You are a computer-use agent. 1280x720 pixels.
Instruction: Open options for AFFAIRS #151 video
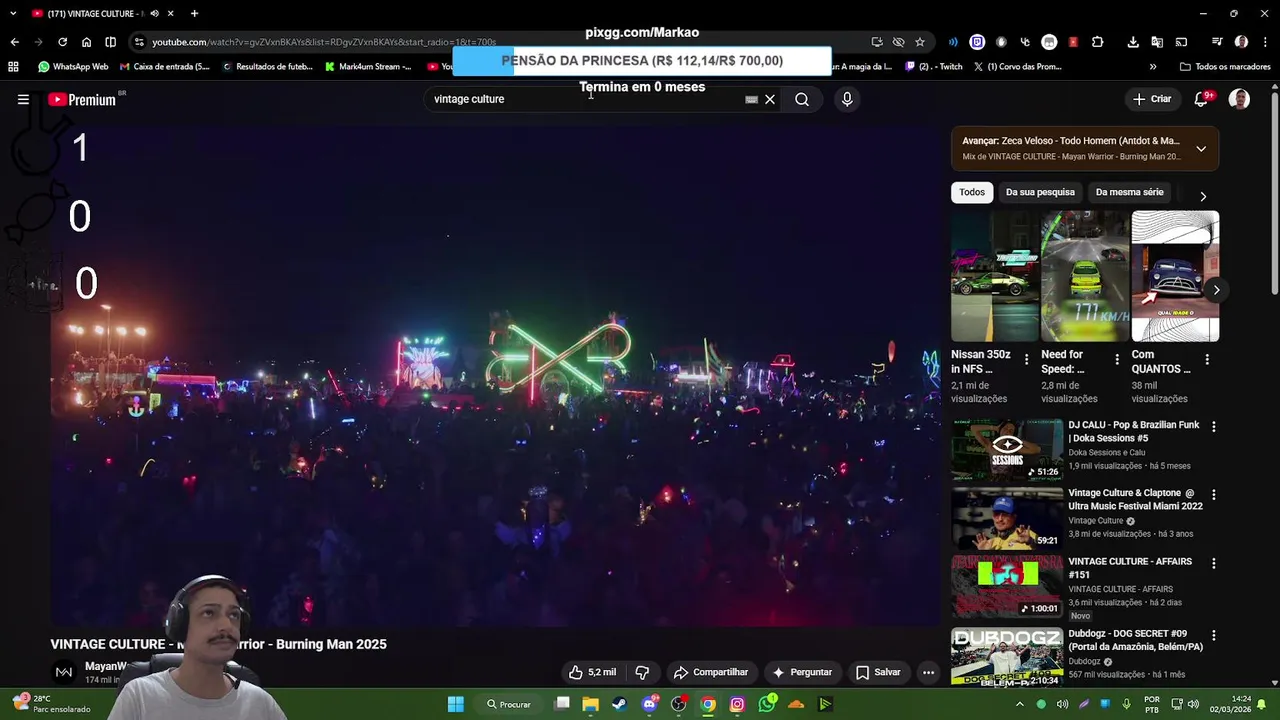[x=1214, y=563]
